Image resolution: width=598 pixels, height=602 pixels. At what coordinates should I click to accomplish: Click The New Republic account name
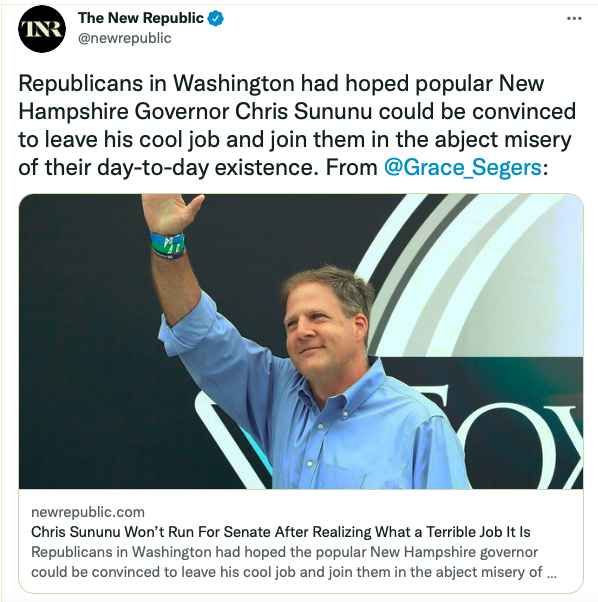pyautogui.click(x=140, y=18)
